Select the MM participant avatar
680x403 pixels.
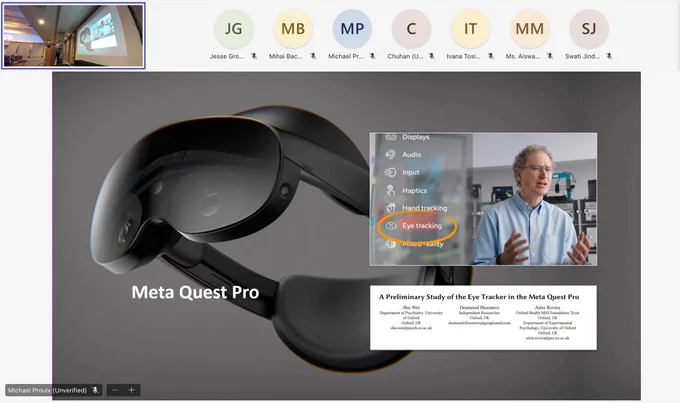click(x=530, y=29)
